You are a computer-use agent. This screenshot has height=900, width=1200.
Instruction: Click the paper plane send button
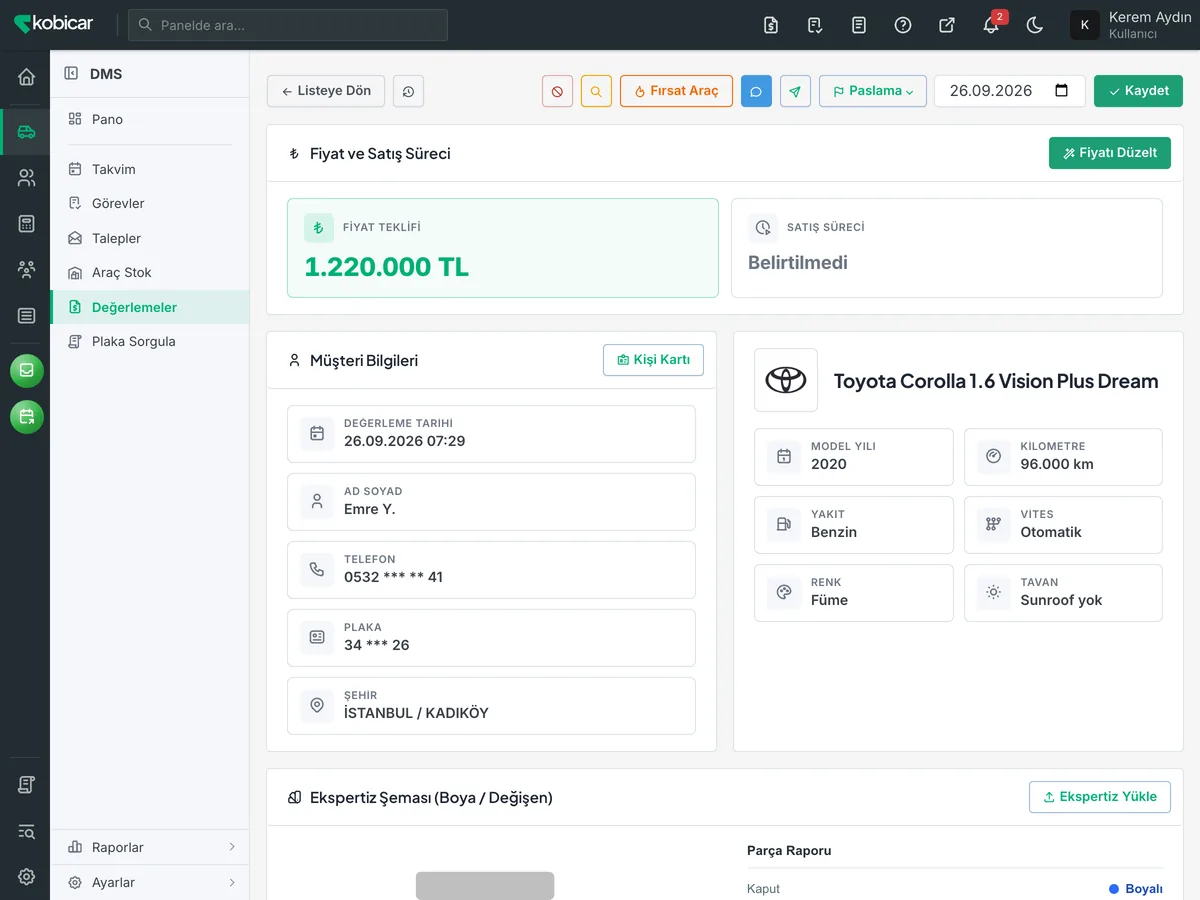coord(795,91)
